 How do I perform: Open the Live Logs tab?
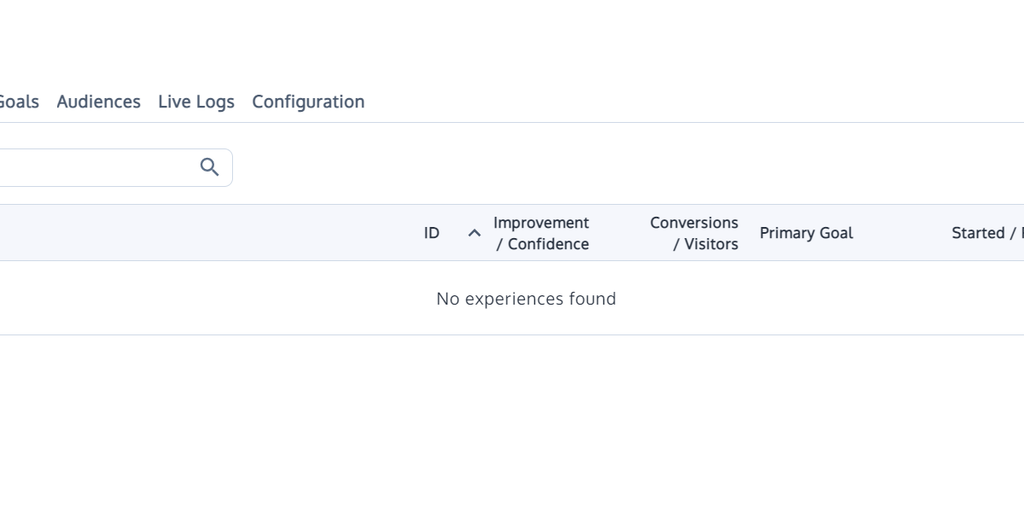[196, 102]
